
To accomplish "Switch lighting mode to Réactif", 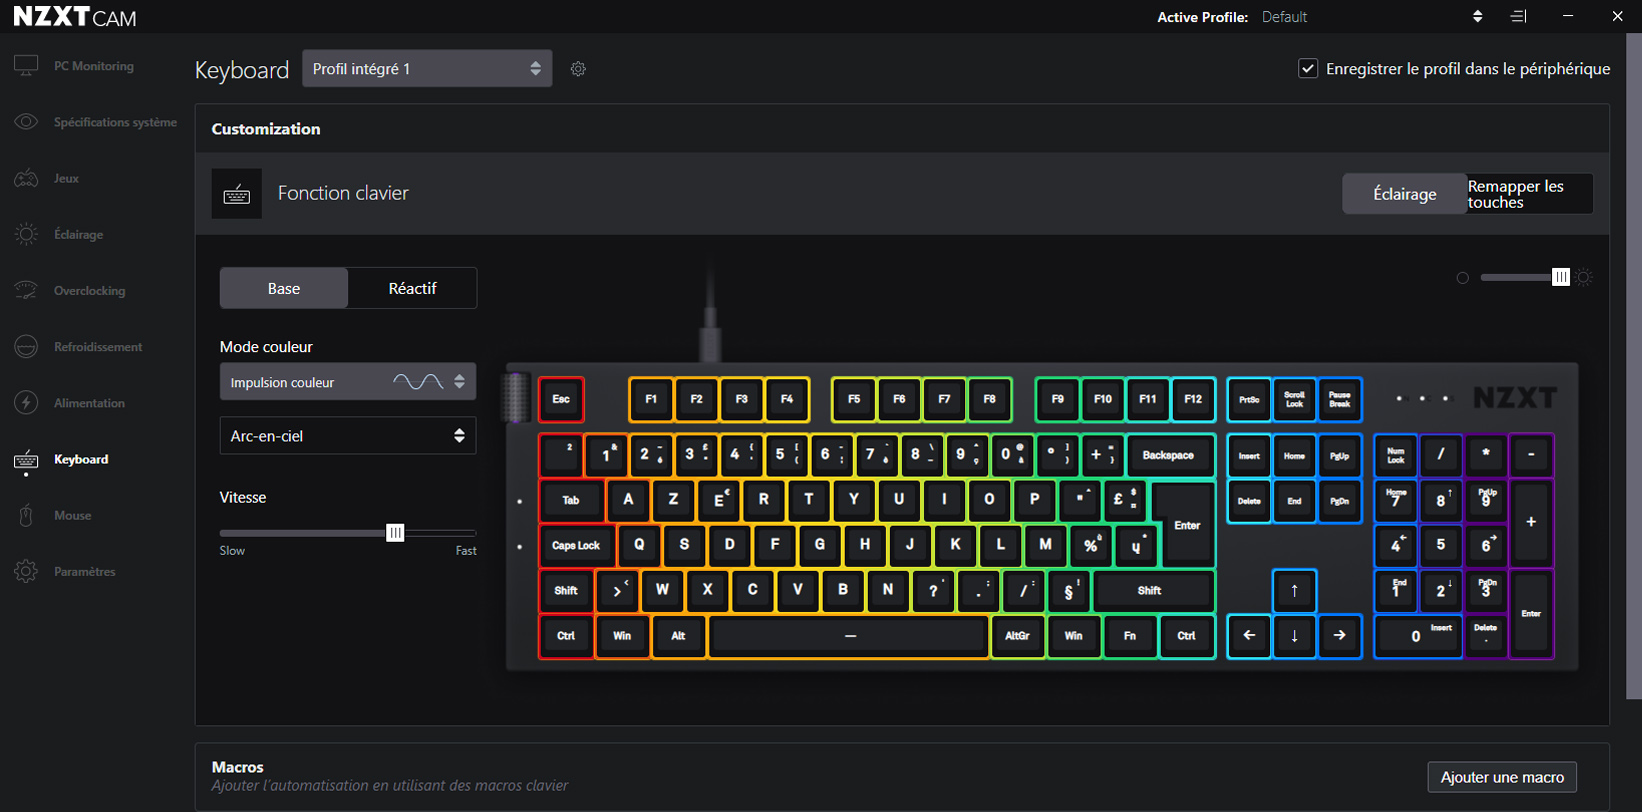I will (x=412, y=288).
